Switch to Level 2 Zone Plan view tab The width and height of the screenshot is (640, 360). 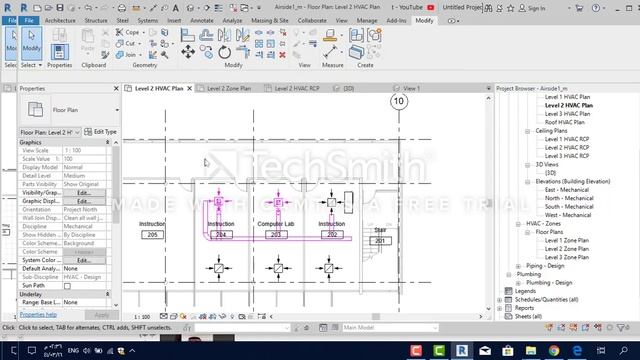point(229,88)
